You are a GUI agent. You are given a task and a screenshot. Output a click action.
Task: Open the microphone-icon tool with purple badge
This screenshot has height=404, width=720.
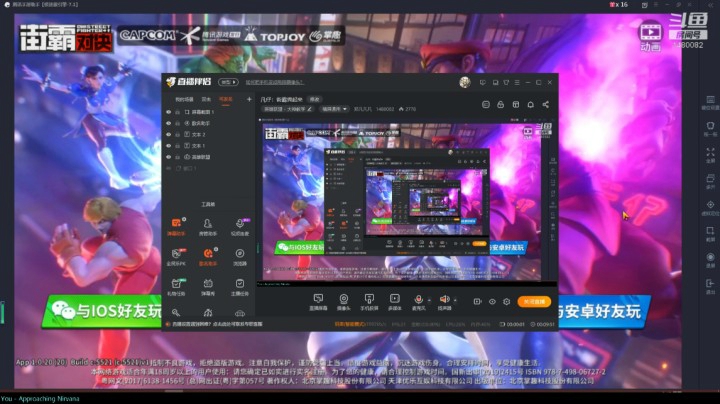click(240, 227)
